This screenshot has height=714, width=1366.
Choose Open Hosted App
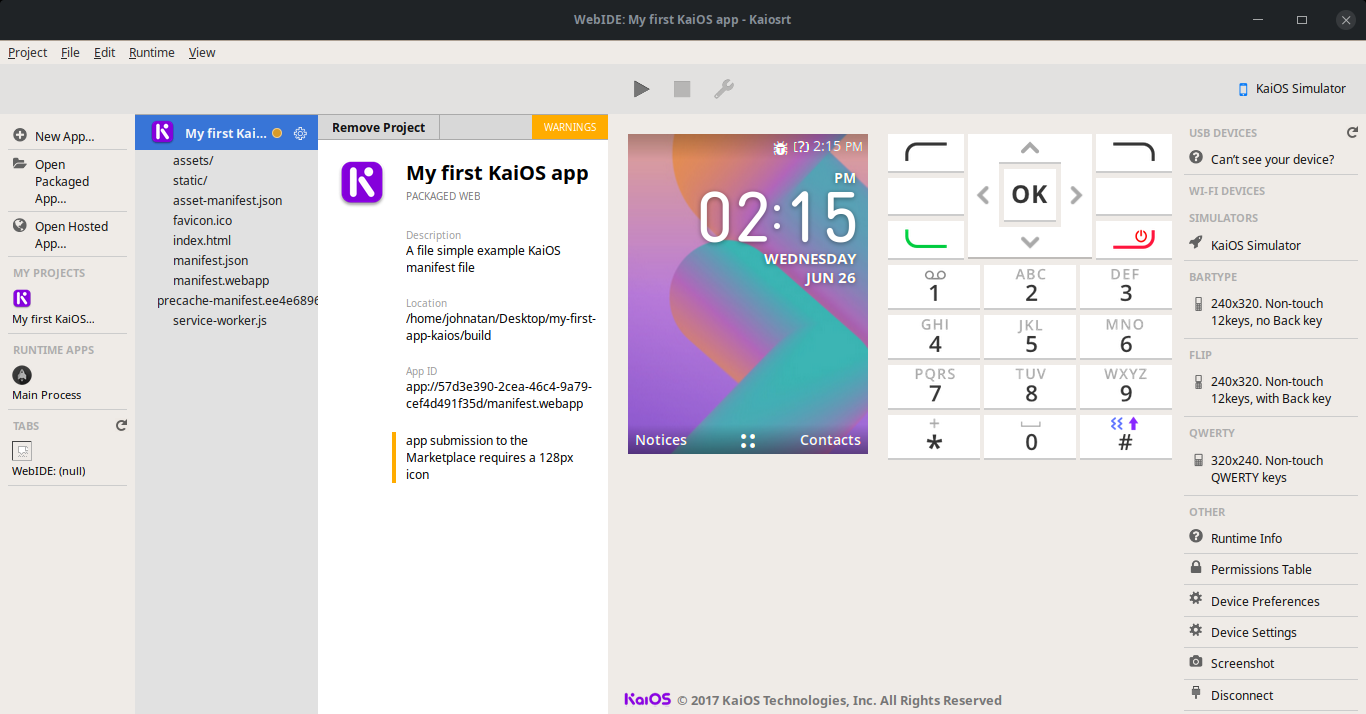(68, 235)
